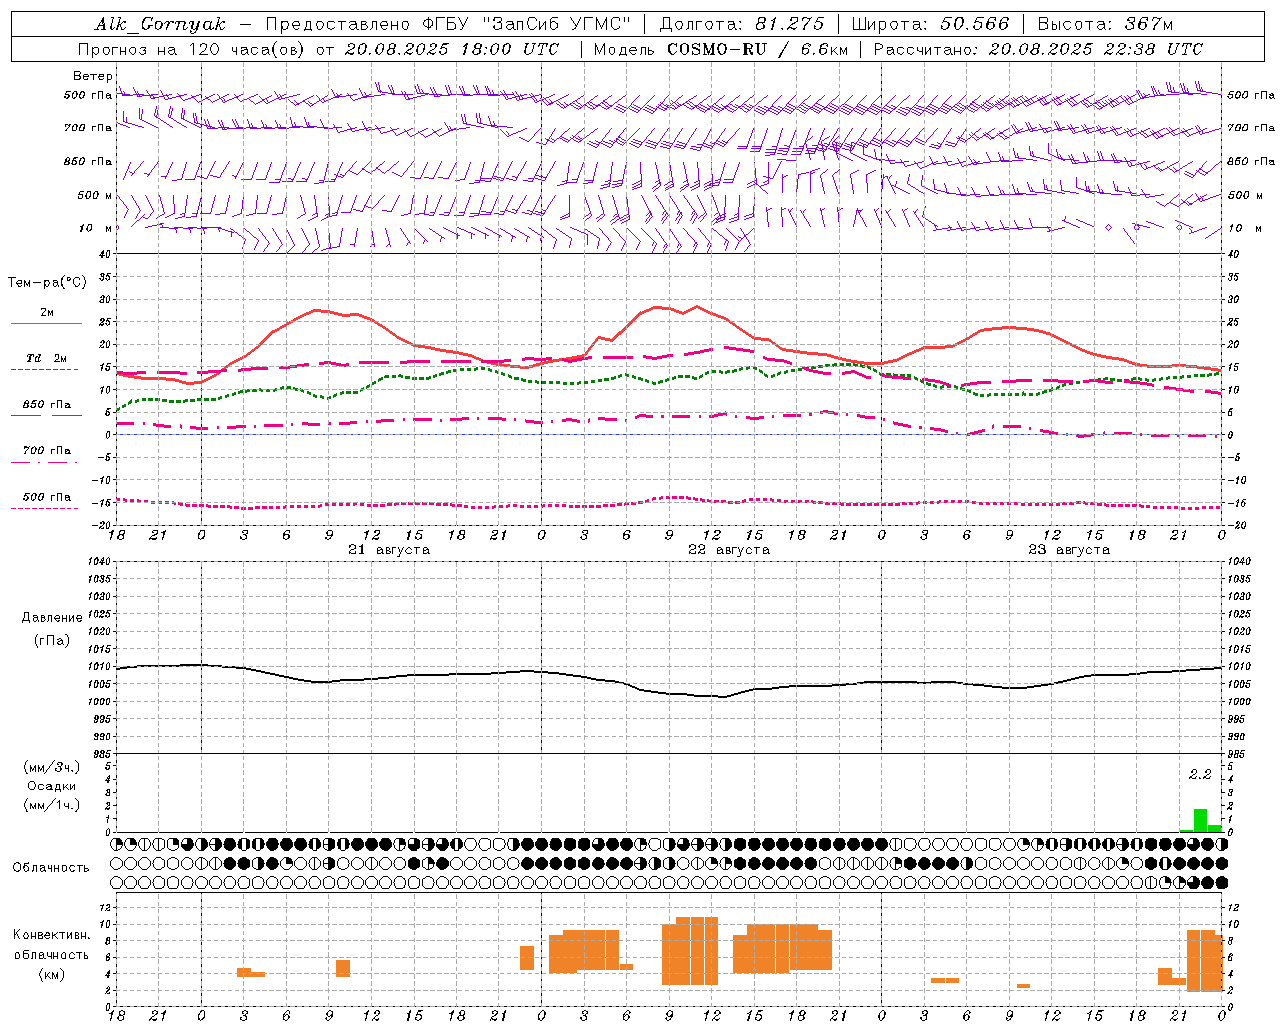Click the Td 2м dew point legend entry
This screenshot has width=1280, height=1024.
47,359
